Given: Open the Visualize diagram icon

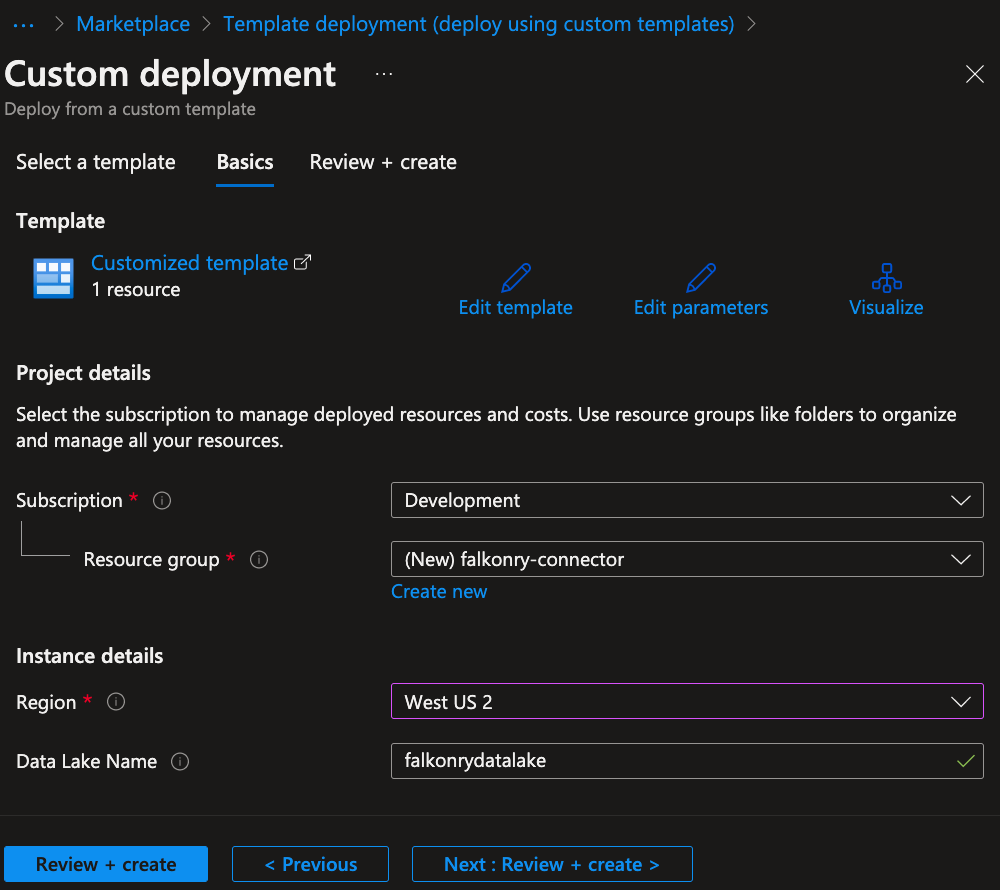Looking at the screenshot, I should coord(886,277).
